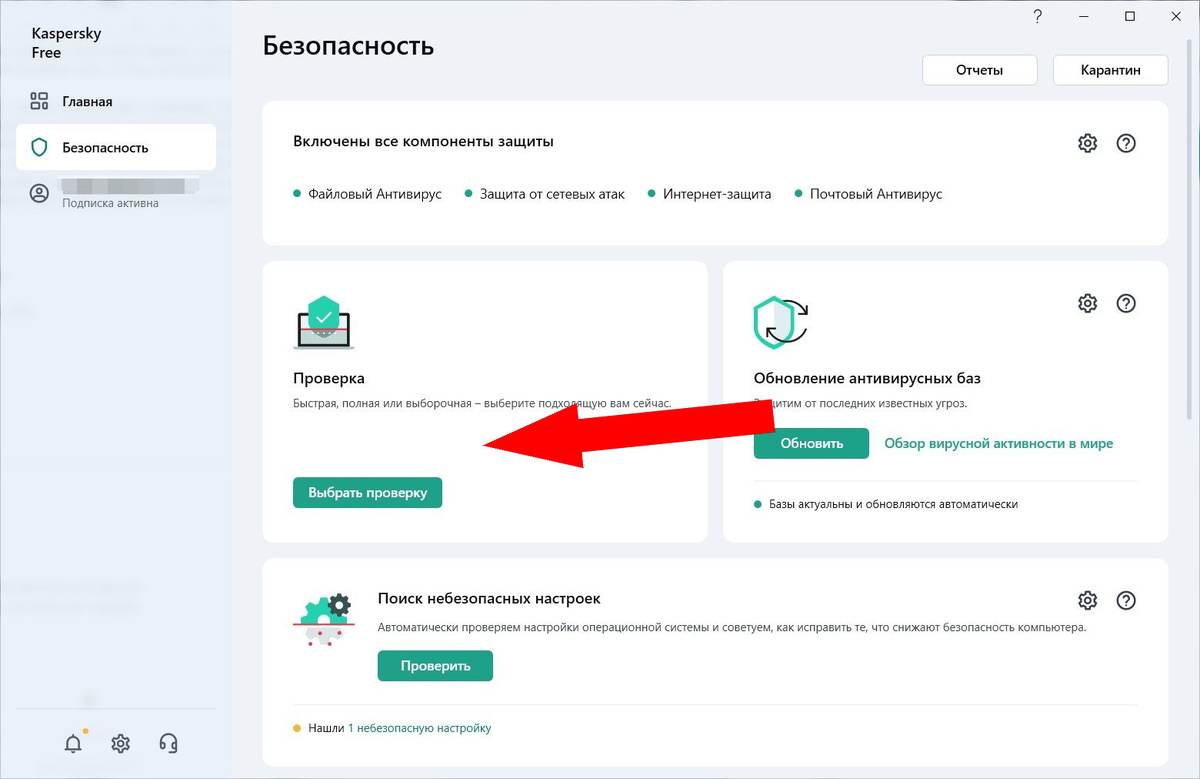The width and height of the screenshot is (1200, 779).
Task: Open settings gear on the antivirus database update card
Action: click(x=1087, y=303)
